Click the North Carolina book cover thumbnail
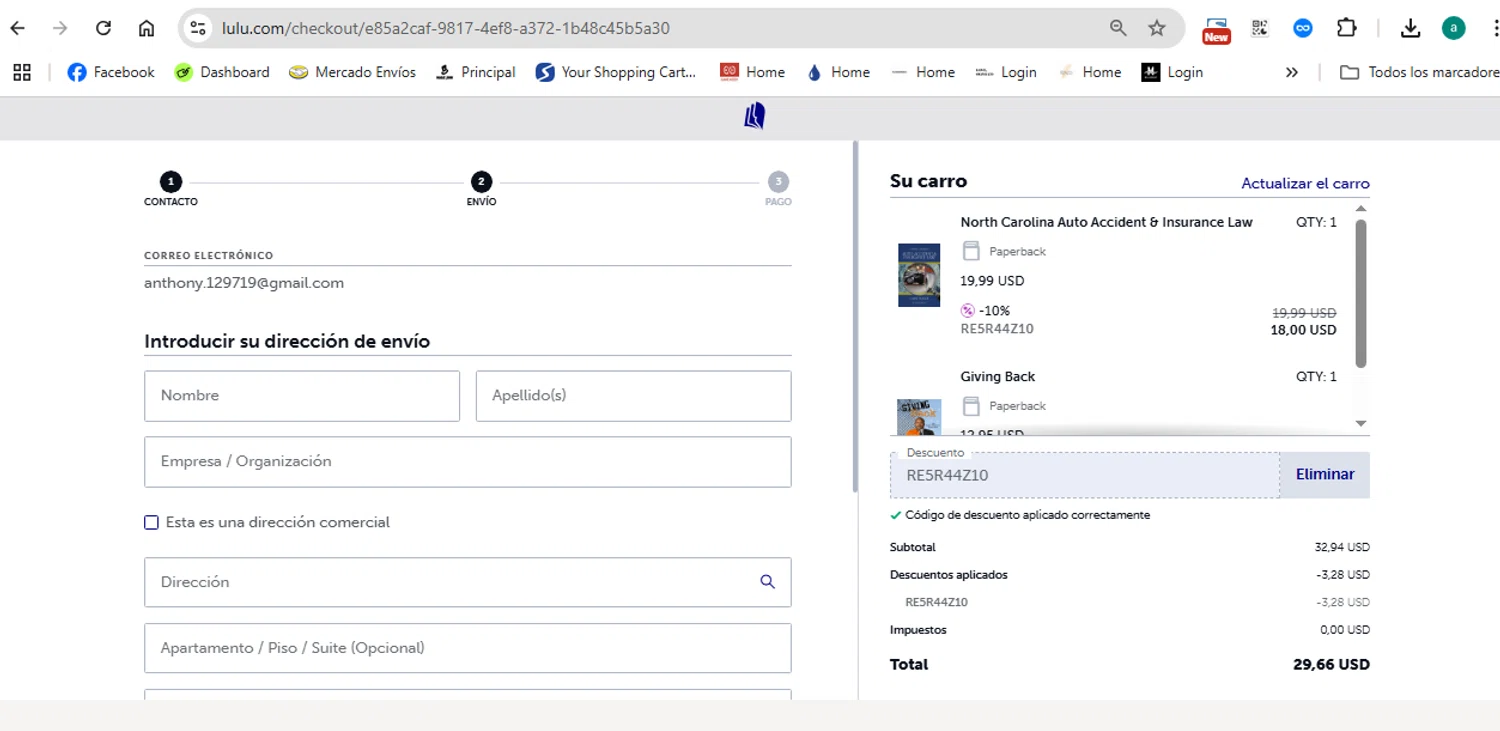This screenshot has height=731, width=1500. coord(919,275)
